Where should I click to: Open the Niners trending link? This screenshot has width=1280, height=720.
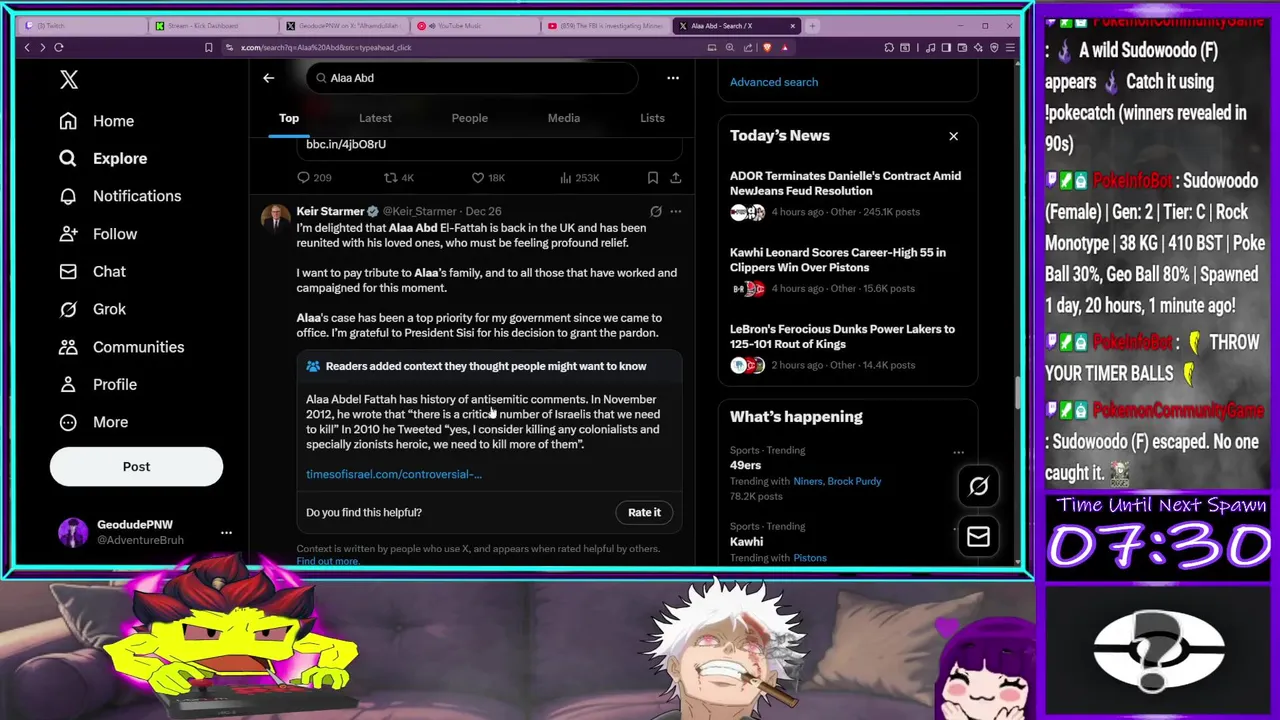point(807,481)
